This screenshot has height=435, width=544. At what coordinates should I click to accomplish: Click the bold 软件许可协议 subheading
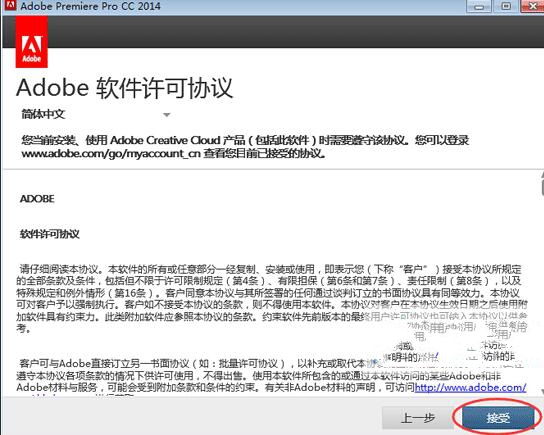pyautogui.click(x=50, y=234)
